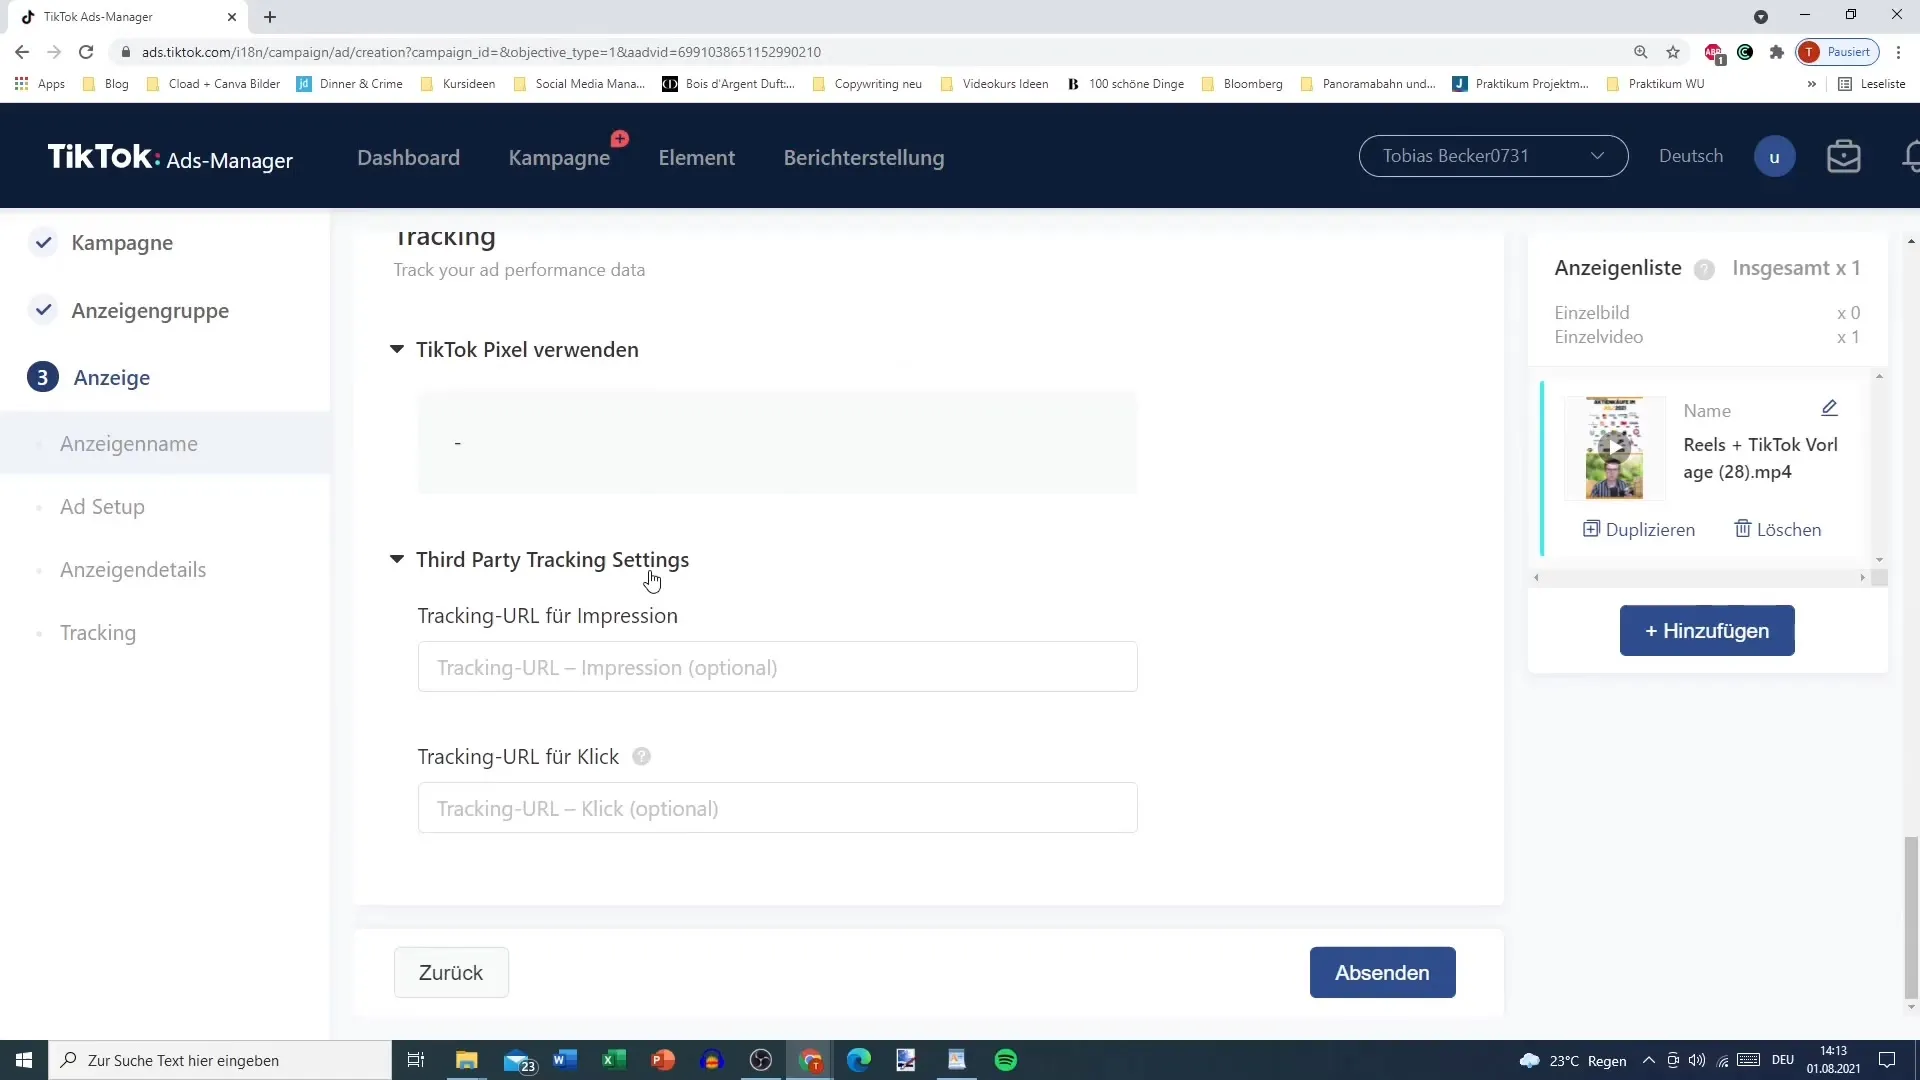Open the Element menu

pos(696,158)
